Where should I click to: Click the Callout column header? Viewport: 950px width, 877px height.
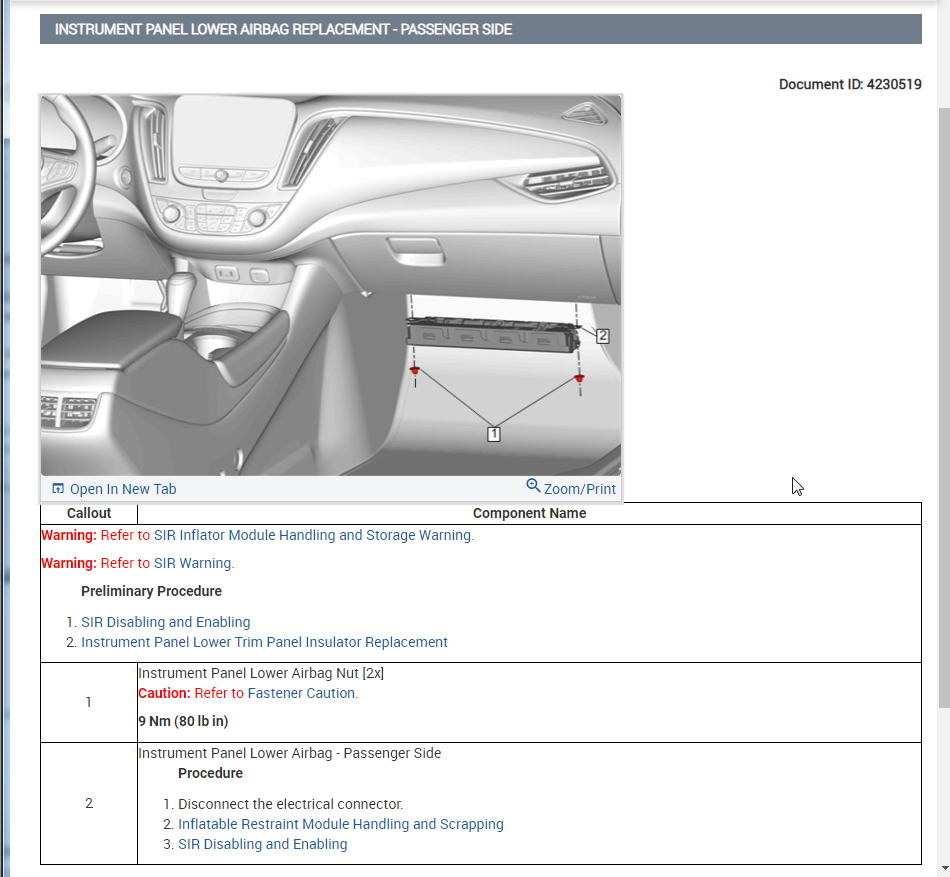[89, 513]
